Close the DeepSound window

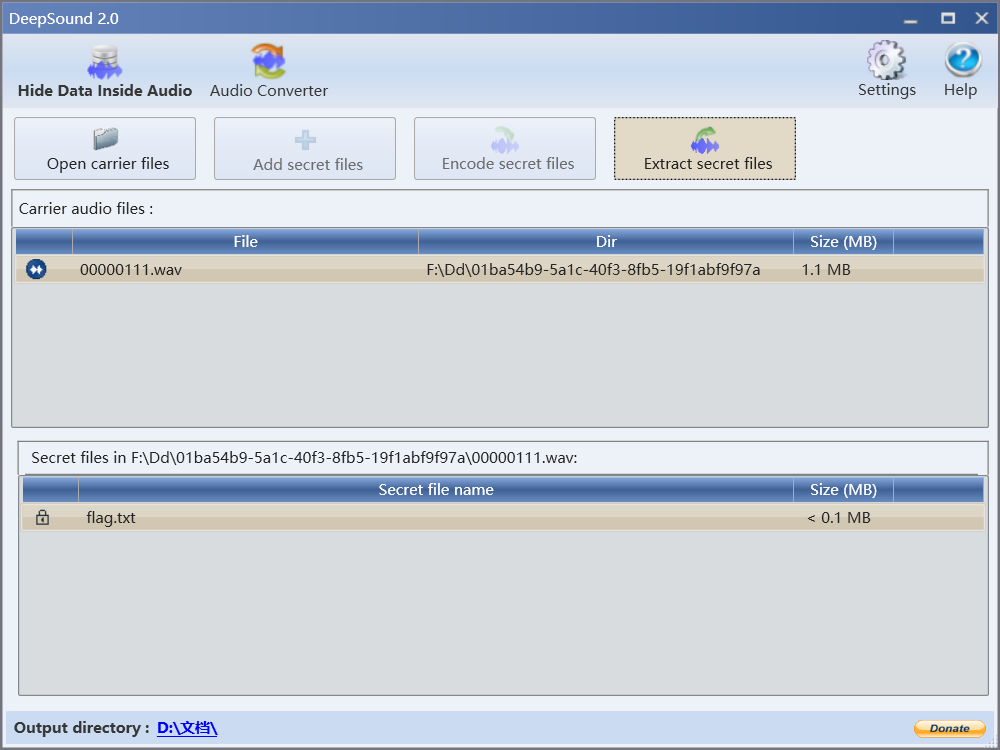[982, 18]
